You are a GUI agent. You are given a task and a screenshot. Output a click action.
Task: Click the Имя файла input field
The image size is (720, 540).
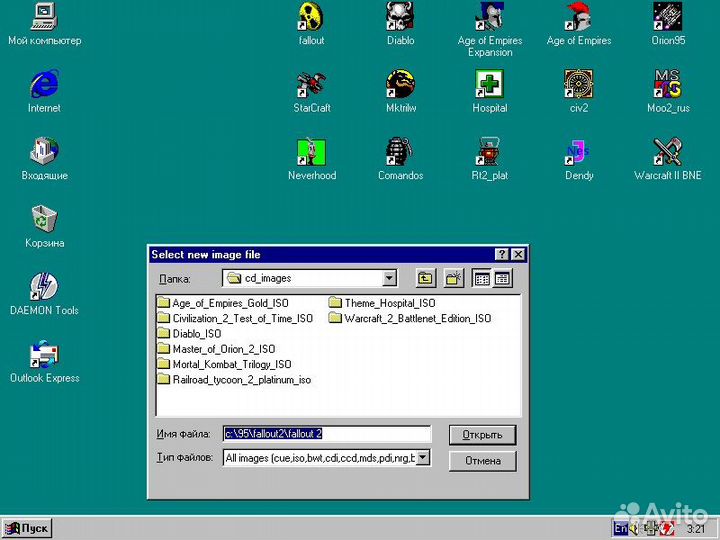[x=327, y=433]
